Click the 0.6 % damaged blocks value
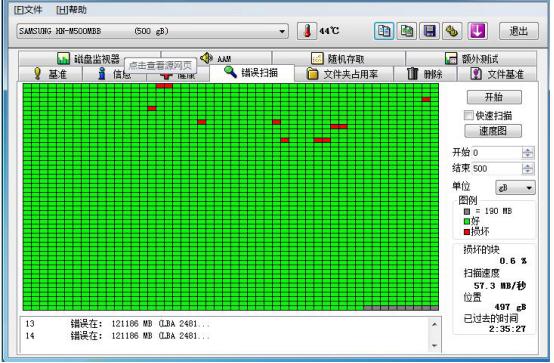Screen dimensions: 554x363 point(513,261)
